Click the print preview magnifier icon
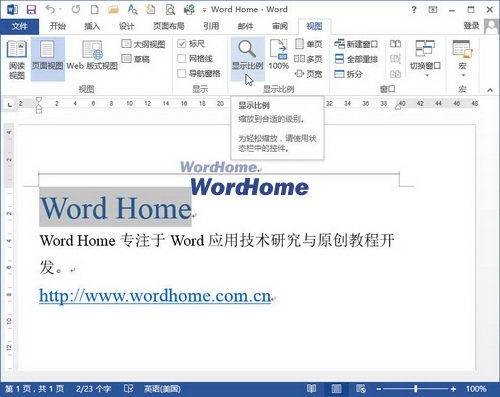This screenshot has height=397, width=500. coord(170,10)
